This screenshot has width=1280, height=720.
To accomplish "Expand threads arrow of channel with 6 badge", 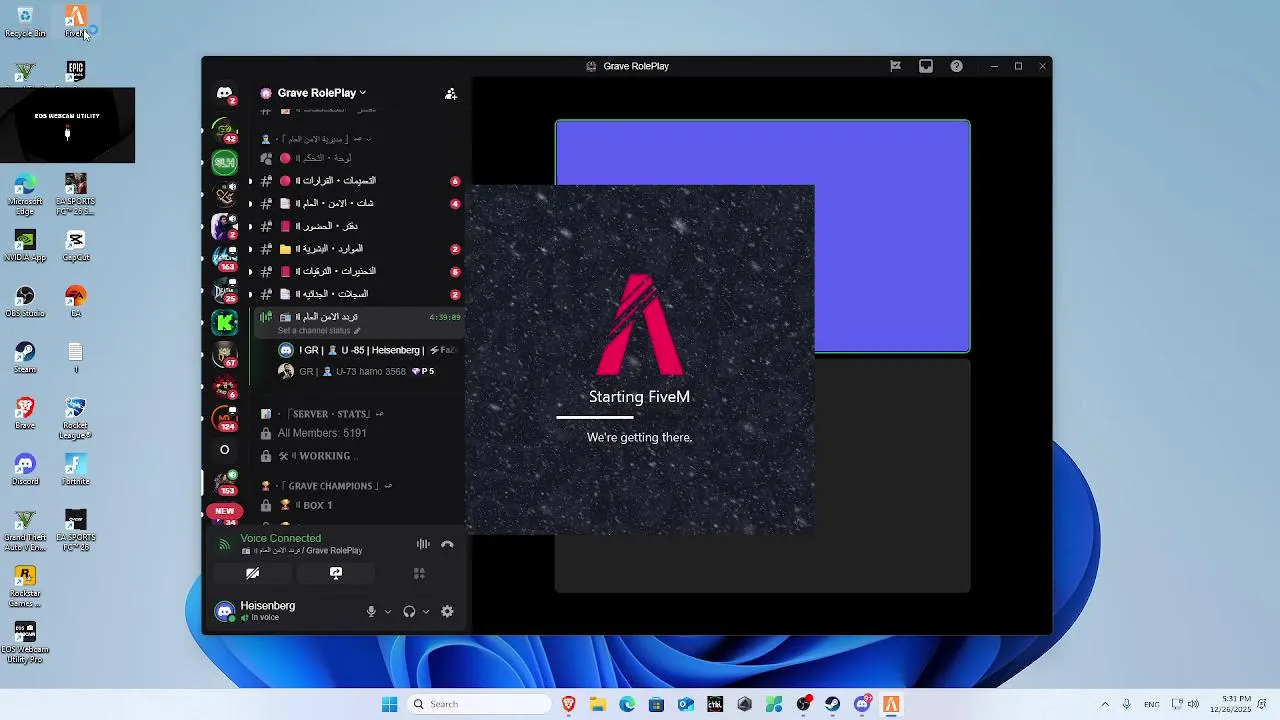I will point(250,181).
